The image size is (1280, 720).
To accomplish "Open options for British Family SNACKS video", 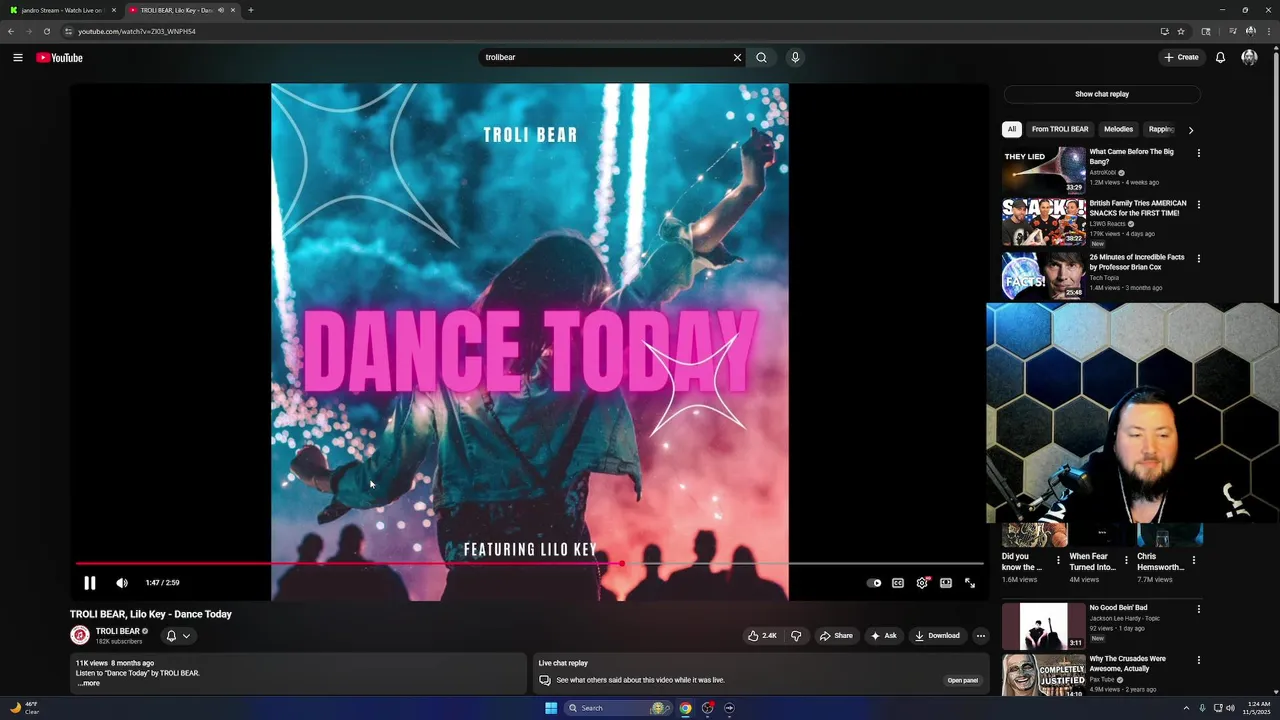I will pyautogui.click(x=1199, y=205).
